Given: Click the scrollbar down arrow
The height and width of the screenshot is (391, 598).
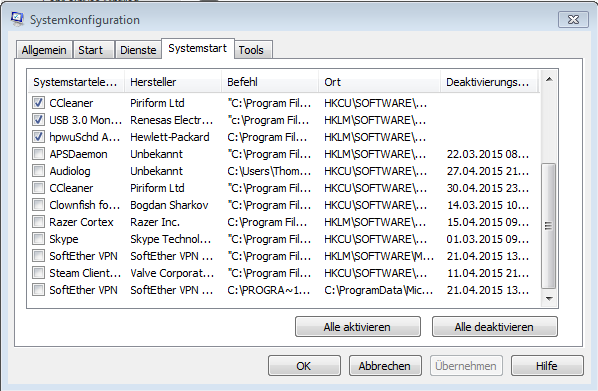Looking at the screenshot, I should tap(549, 298).
